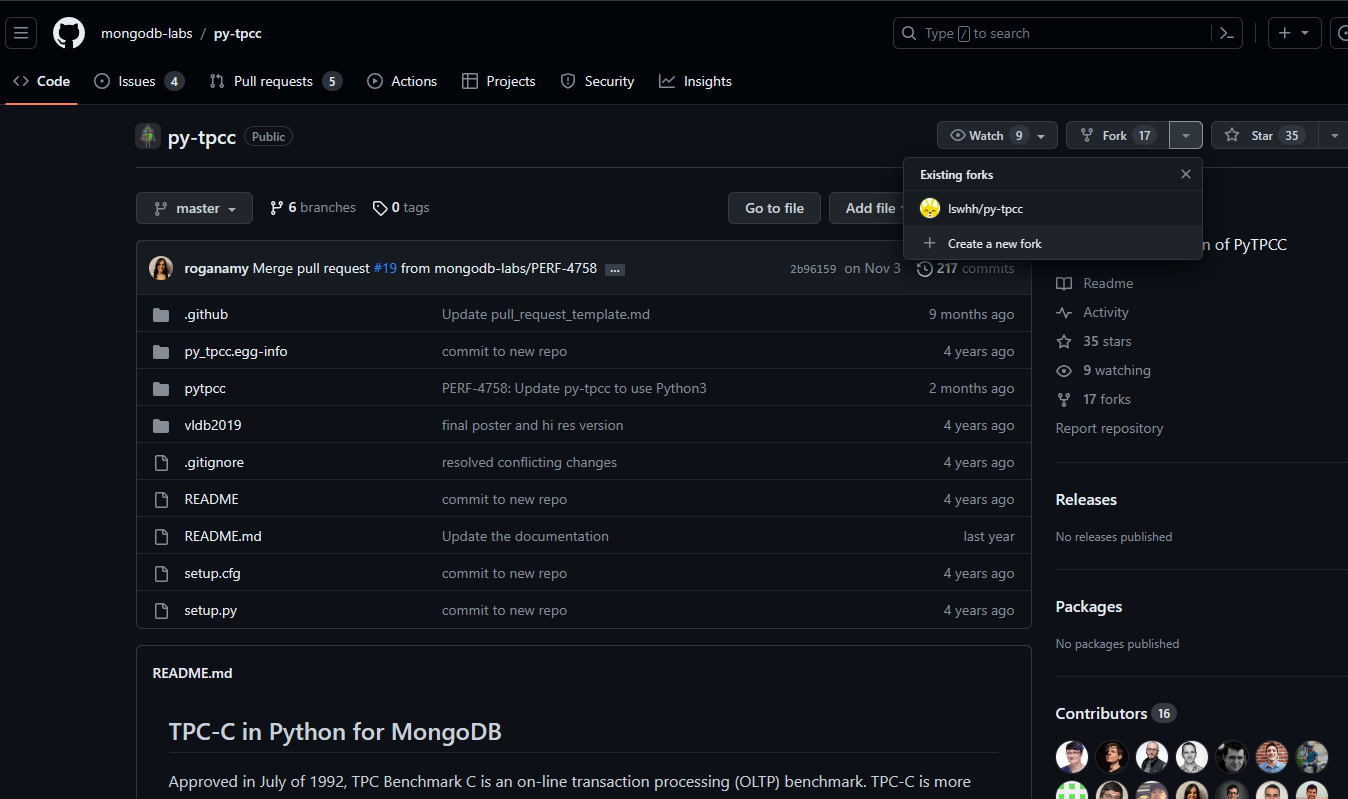Click the branches icon near 6 branches
The height and width of the screenshot is (799, 1348).
[x=276, y=208]
